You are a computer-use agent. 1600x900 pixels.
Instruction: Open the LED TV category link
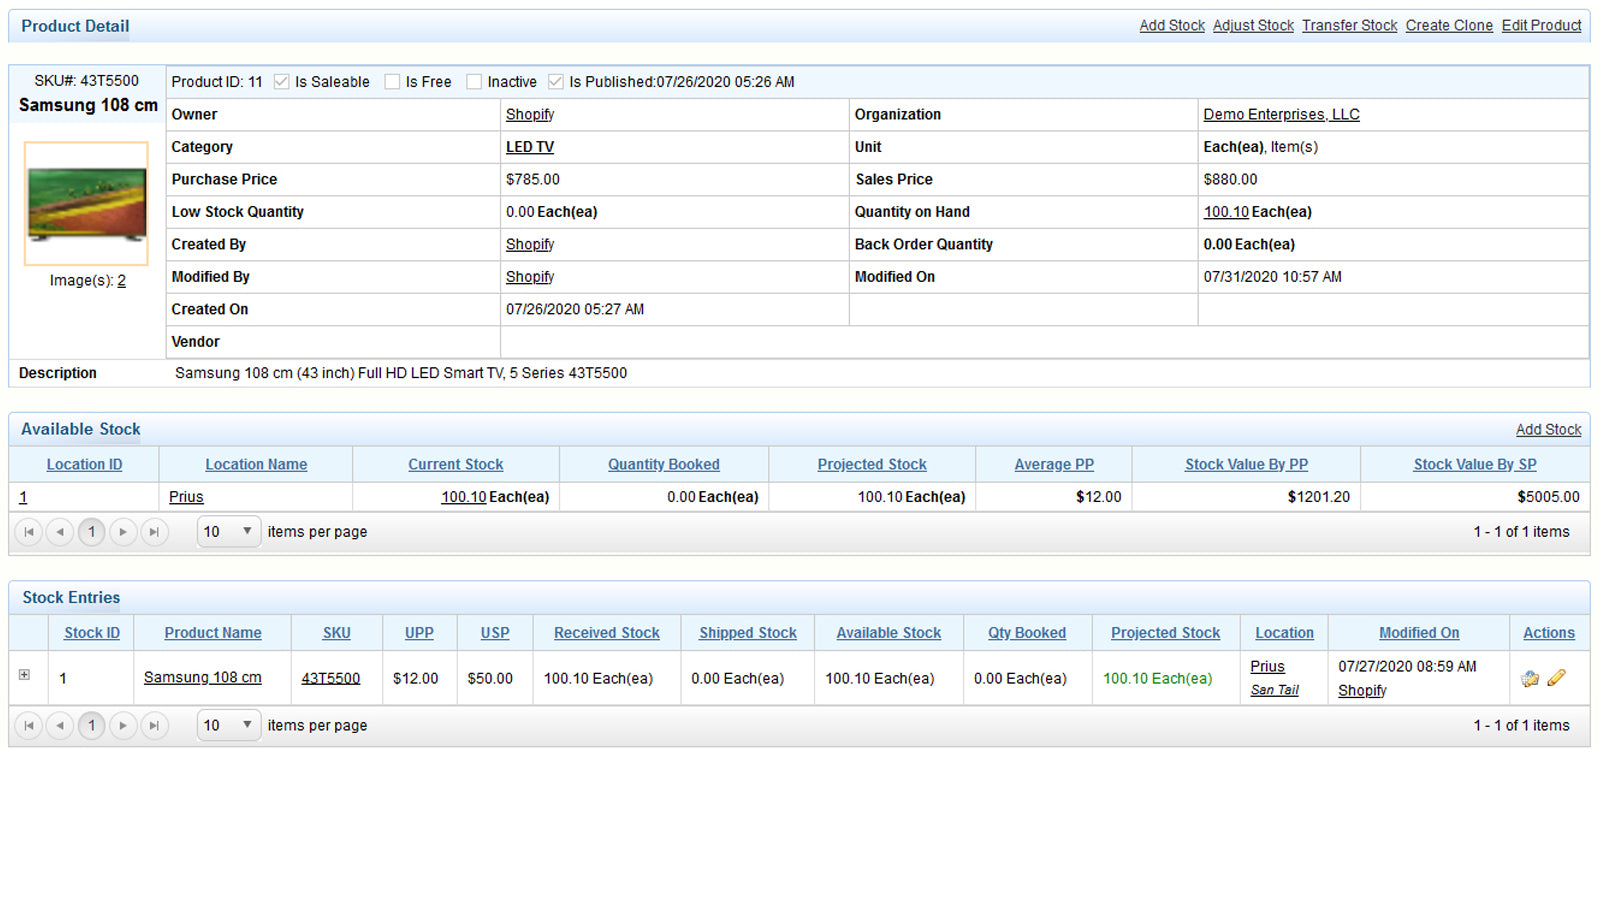[x=529, y=147]
